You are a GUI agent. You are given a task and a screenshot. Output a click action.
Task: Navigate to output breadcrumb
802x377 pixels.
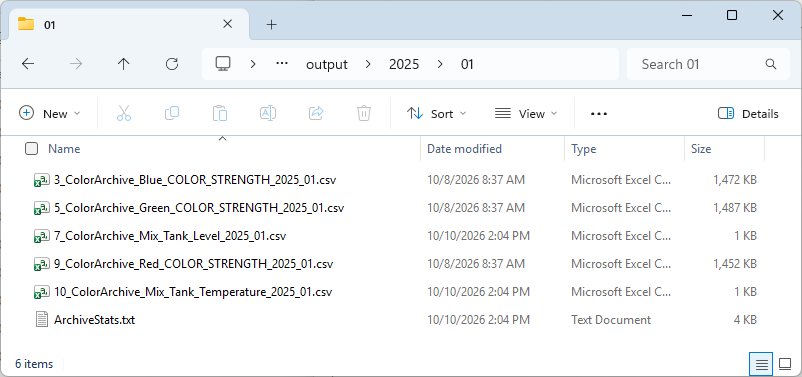(x=327, y=64)
